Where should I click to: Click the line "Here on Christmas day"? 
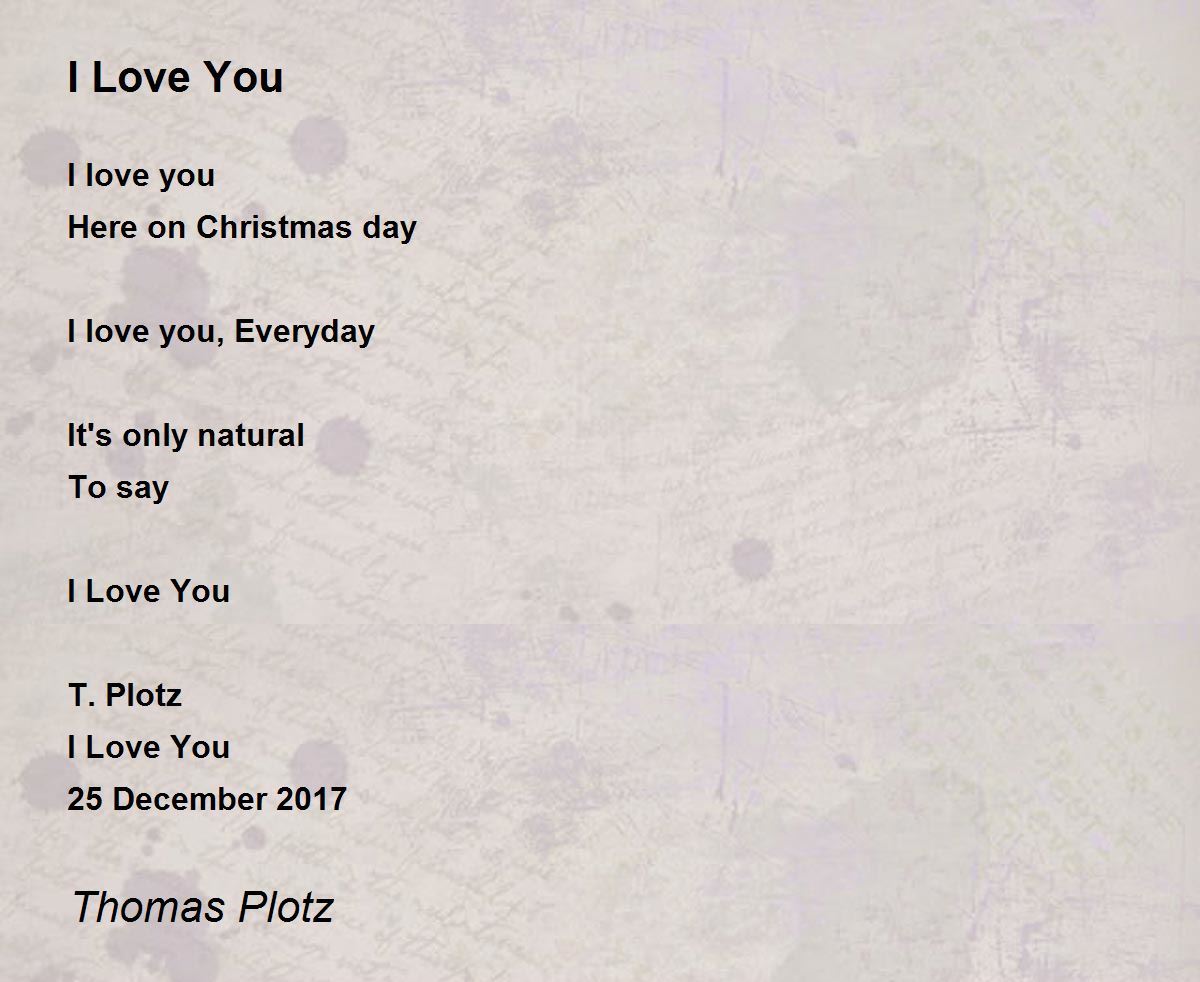tap(242, 228)
